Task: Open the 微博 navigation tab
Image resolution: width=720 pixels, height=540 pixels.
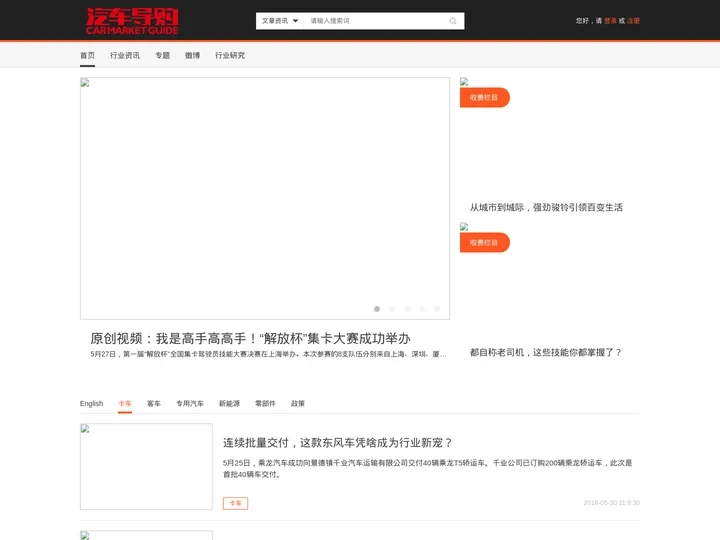Action: (192, 56)
